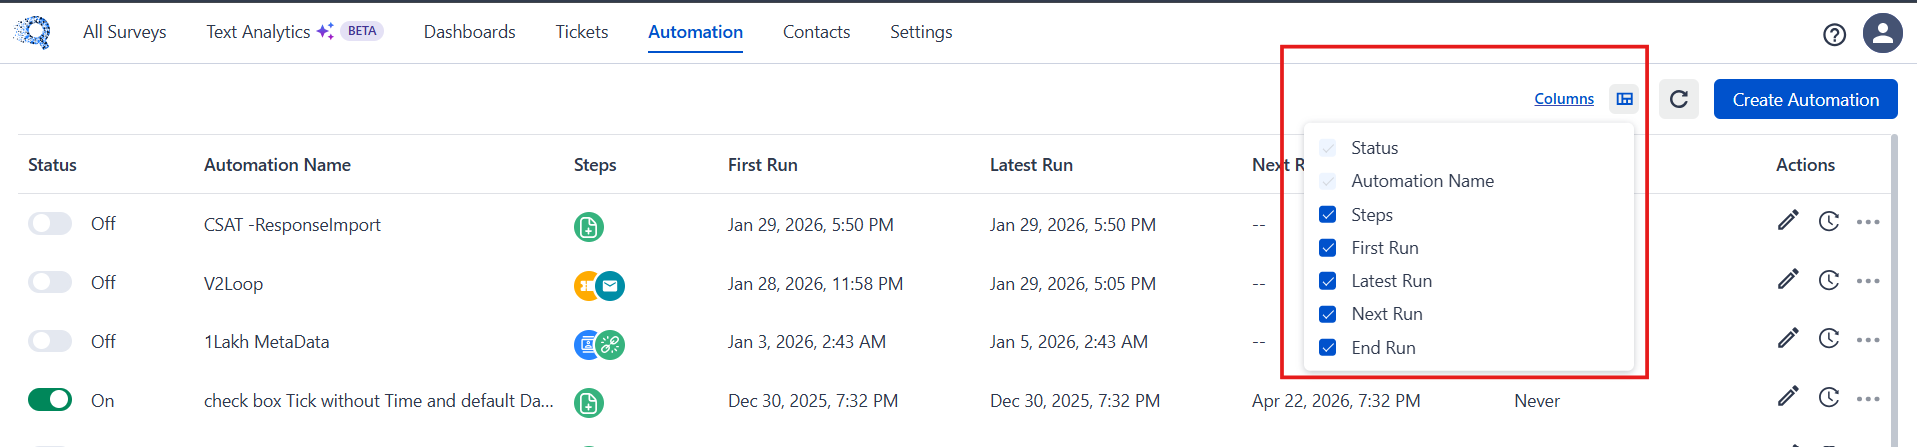Click the Columns link
This screenshot has height=447, width=1917.
pyautogui.click(x=1564, y=99)
